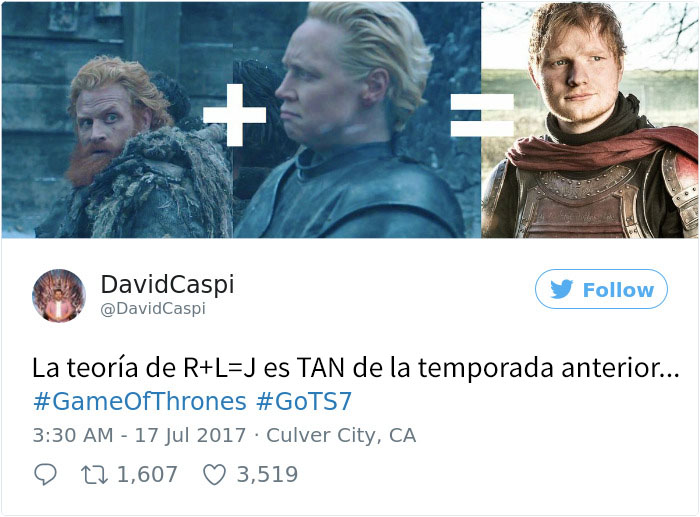Click the white equals sign in the image

click(483, 115)
